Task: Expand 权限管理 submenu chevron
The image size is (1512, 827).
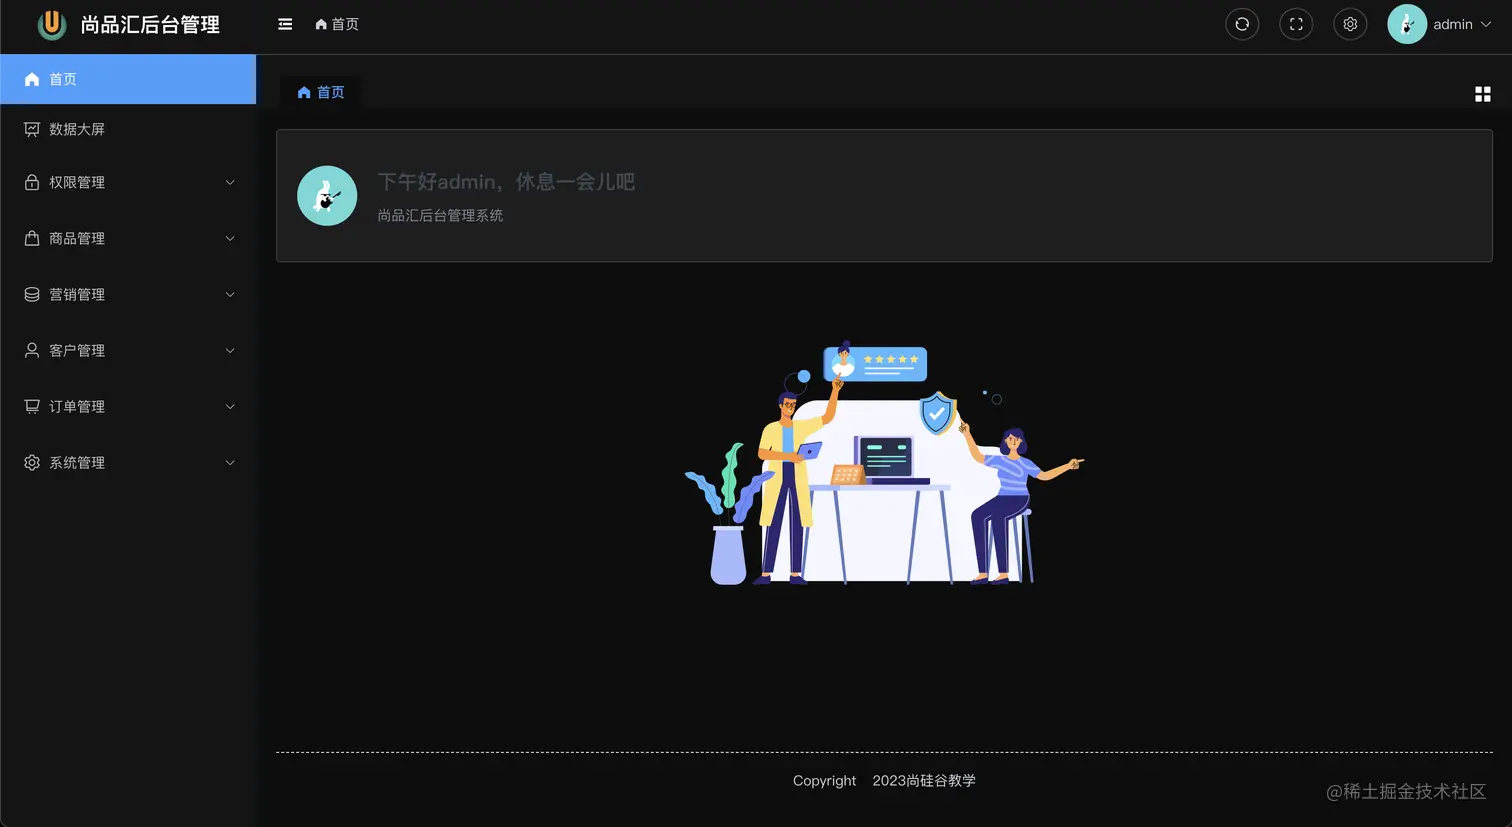Action: point(230,182)
